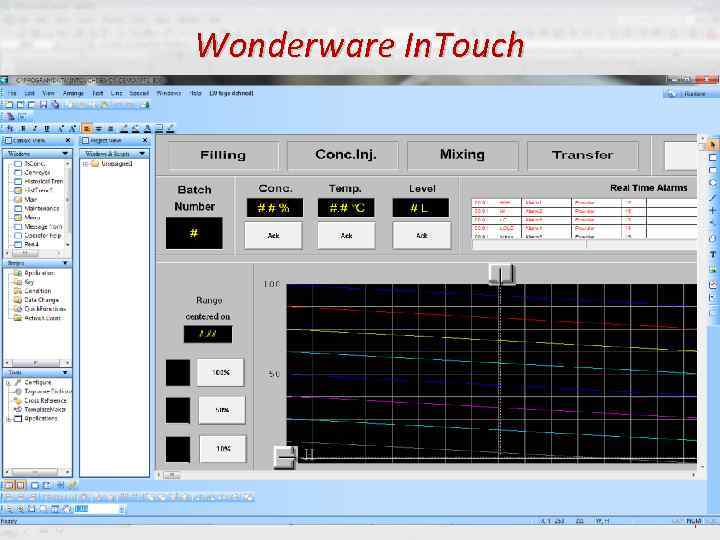The width and height of the screenshot is (720, 540).
Task: Click the slider handle at the chart's bottom left
Action: [285, 457]
